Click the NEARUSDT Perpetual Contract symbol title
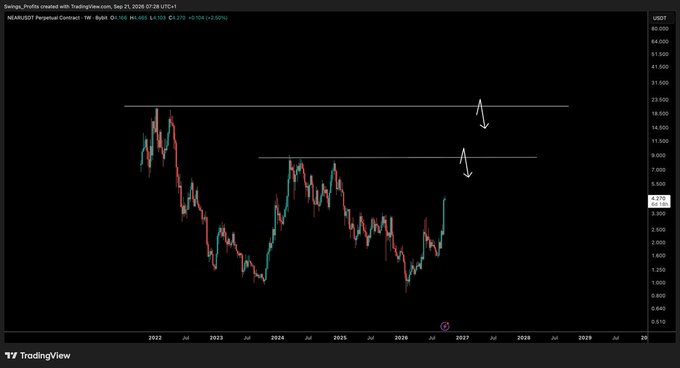This screenshot has width=680, height=368. (x=43, y=18)
